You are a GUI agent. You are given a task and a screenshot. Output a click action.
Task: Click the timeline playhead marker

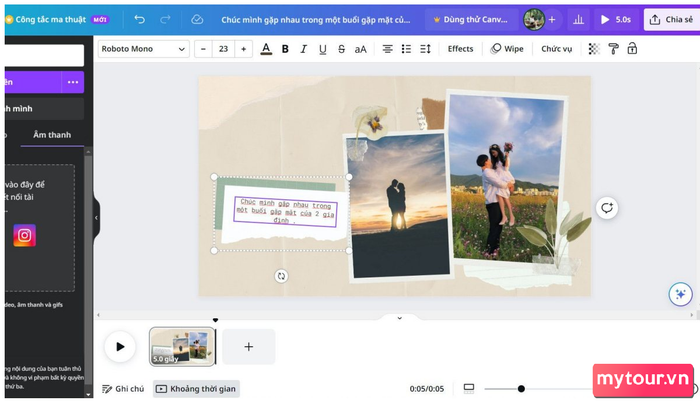[216, 320]
